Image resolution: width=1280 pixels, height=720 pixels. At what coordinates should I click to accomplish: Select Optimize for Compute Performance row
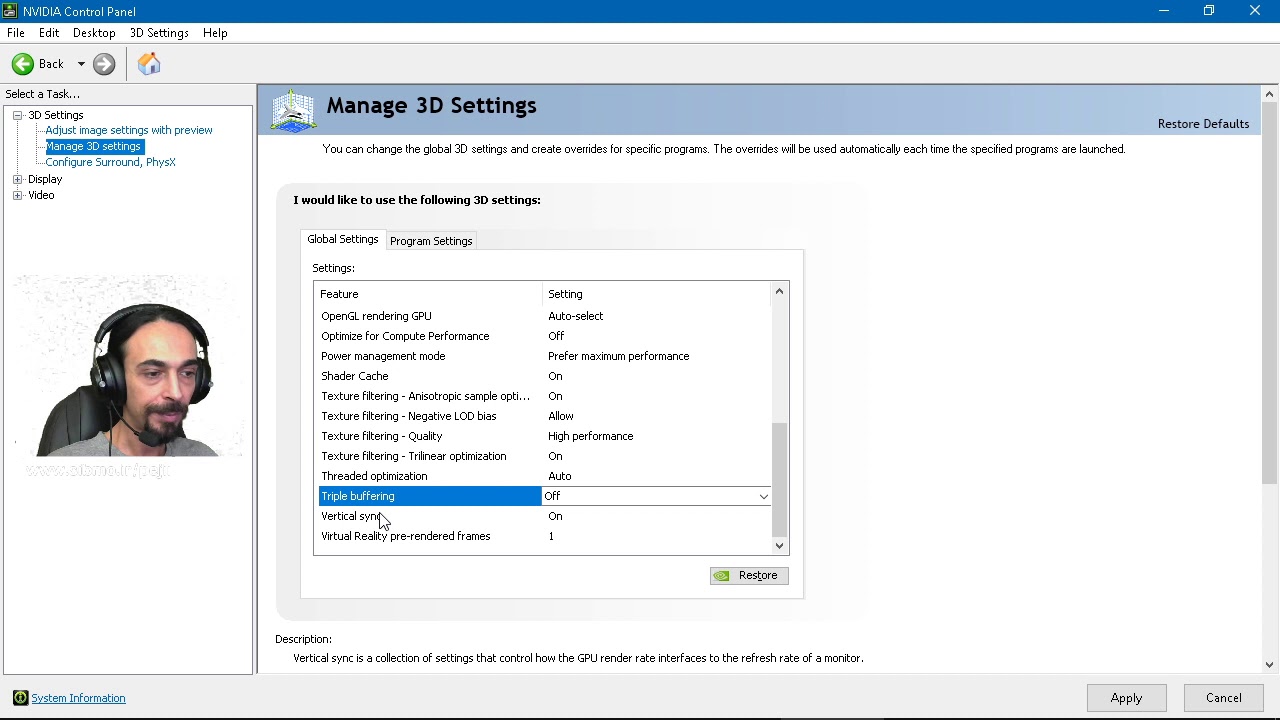coord(545,336)
